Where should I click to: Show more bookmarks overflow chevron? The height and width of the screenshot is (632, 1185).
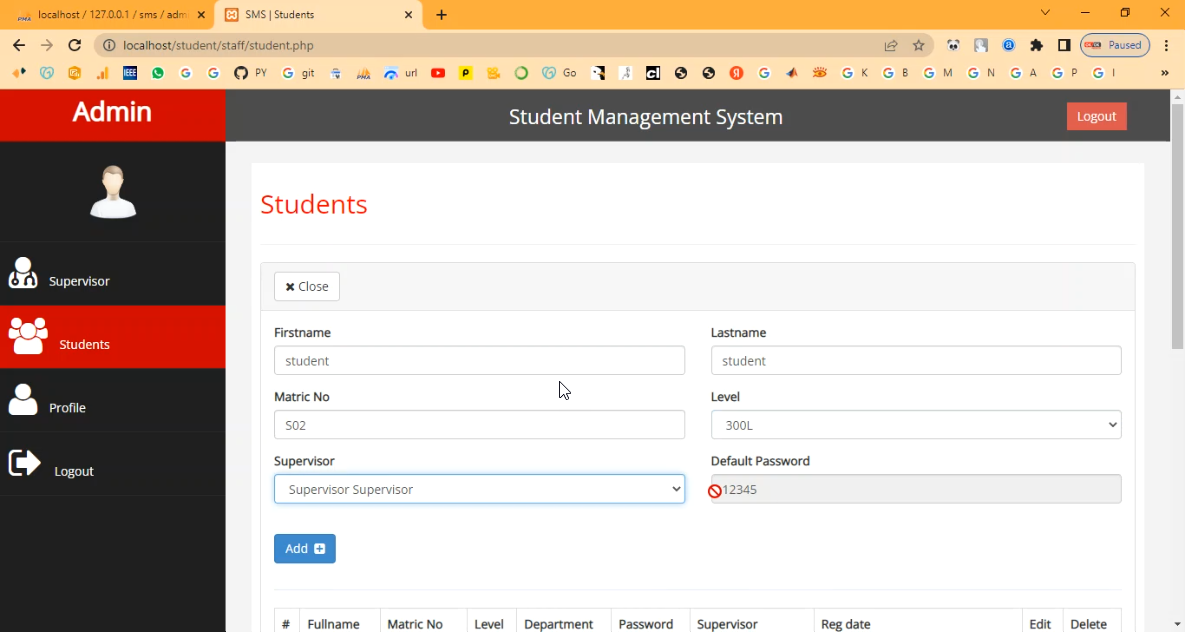click(x=1164, y=73)
